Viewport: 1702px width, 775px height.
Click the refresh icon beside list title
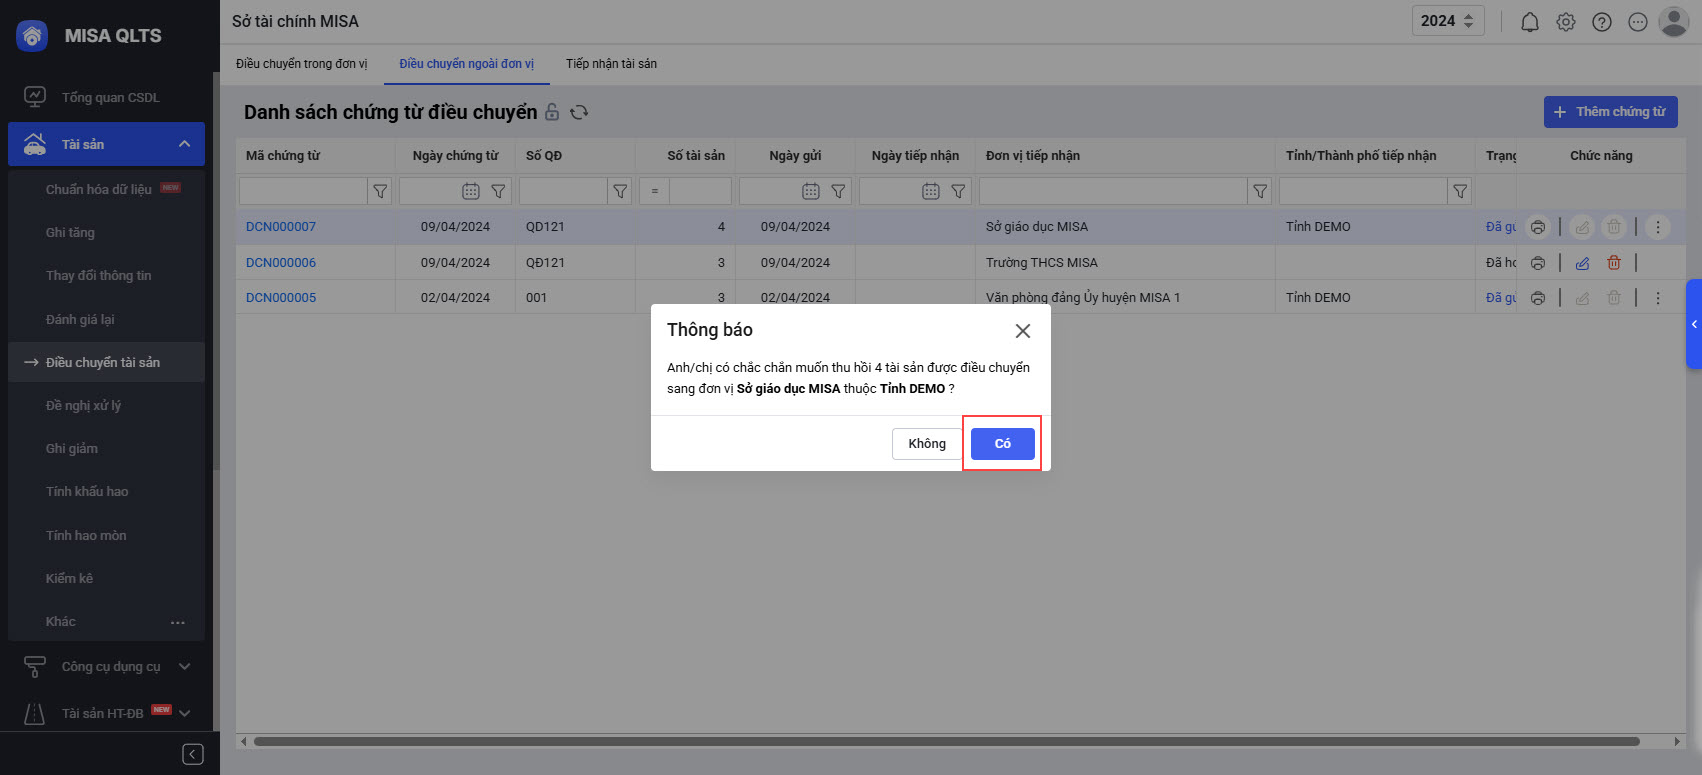pyautogui.click(x=579, y=112)
